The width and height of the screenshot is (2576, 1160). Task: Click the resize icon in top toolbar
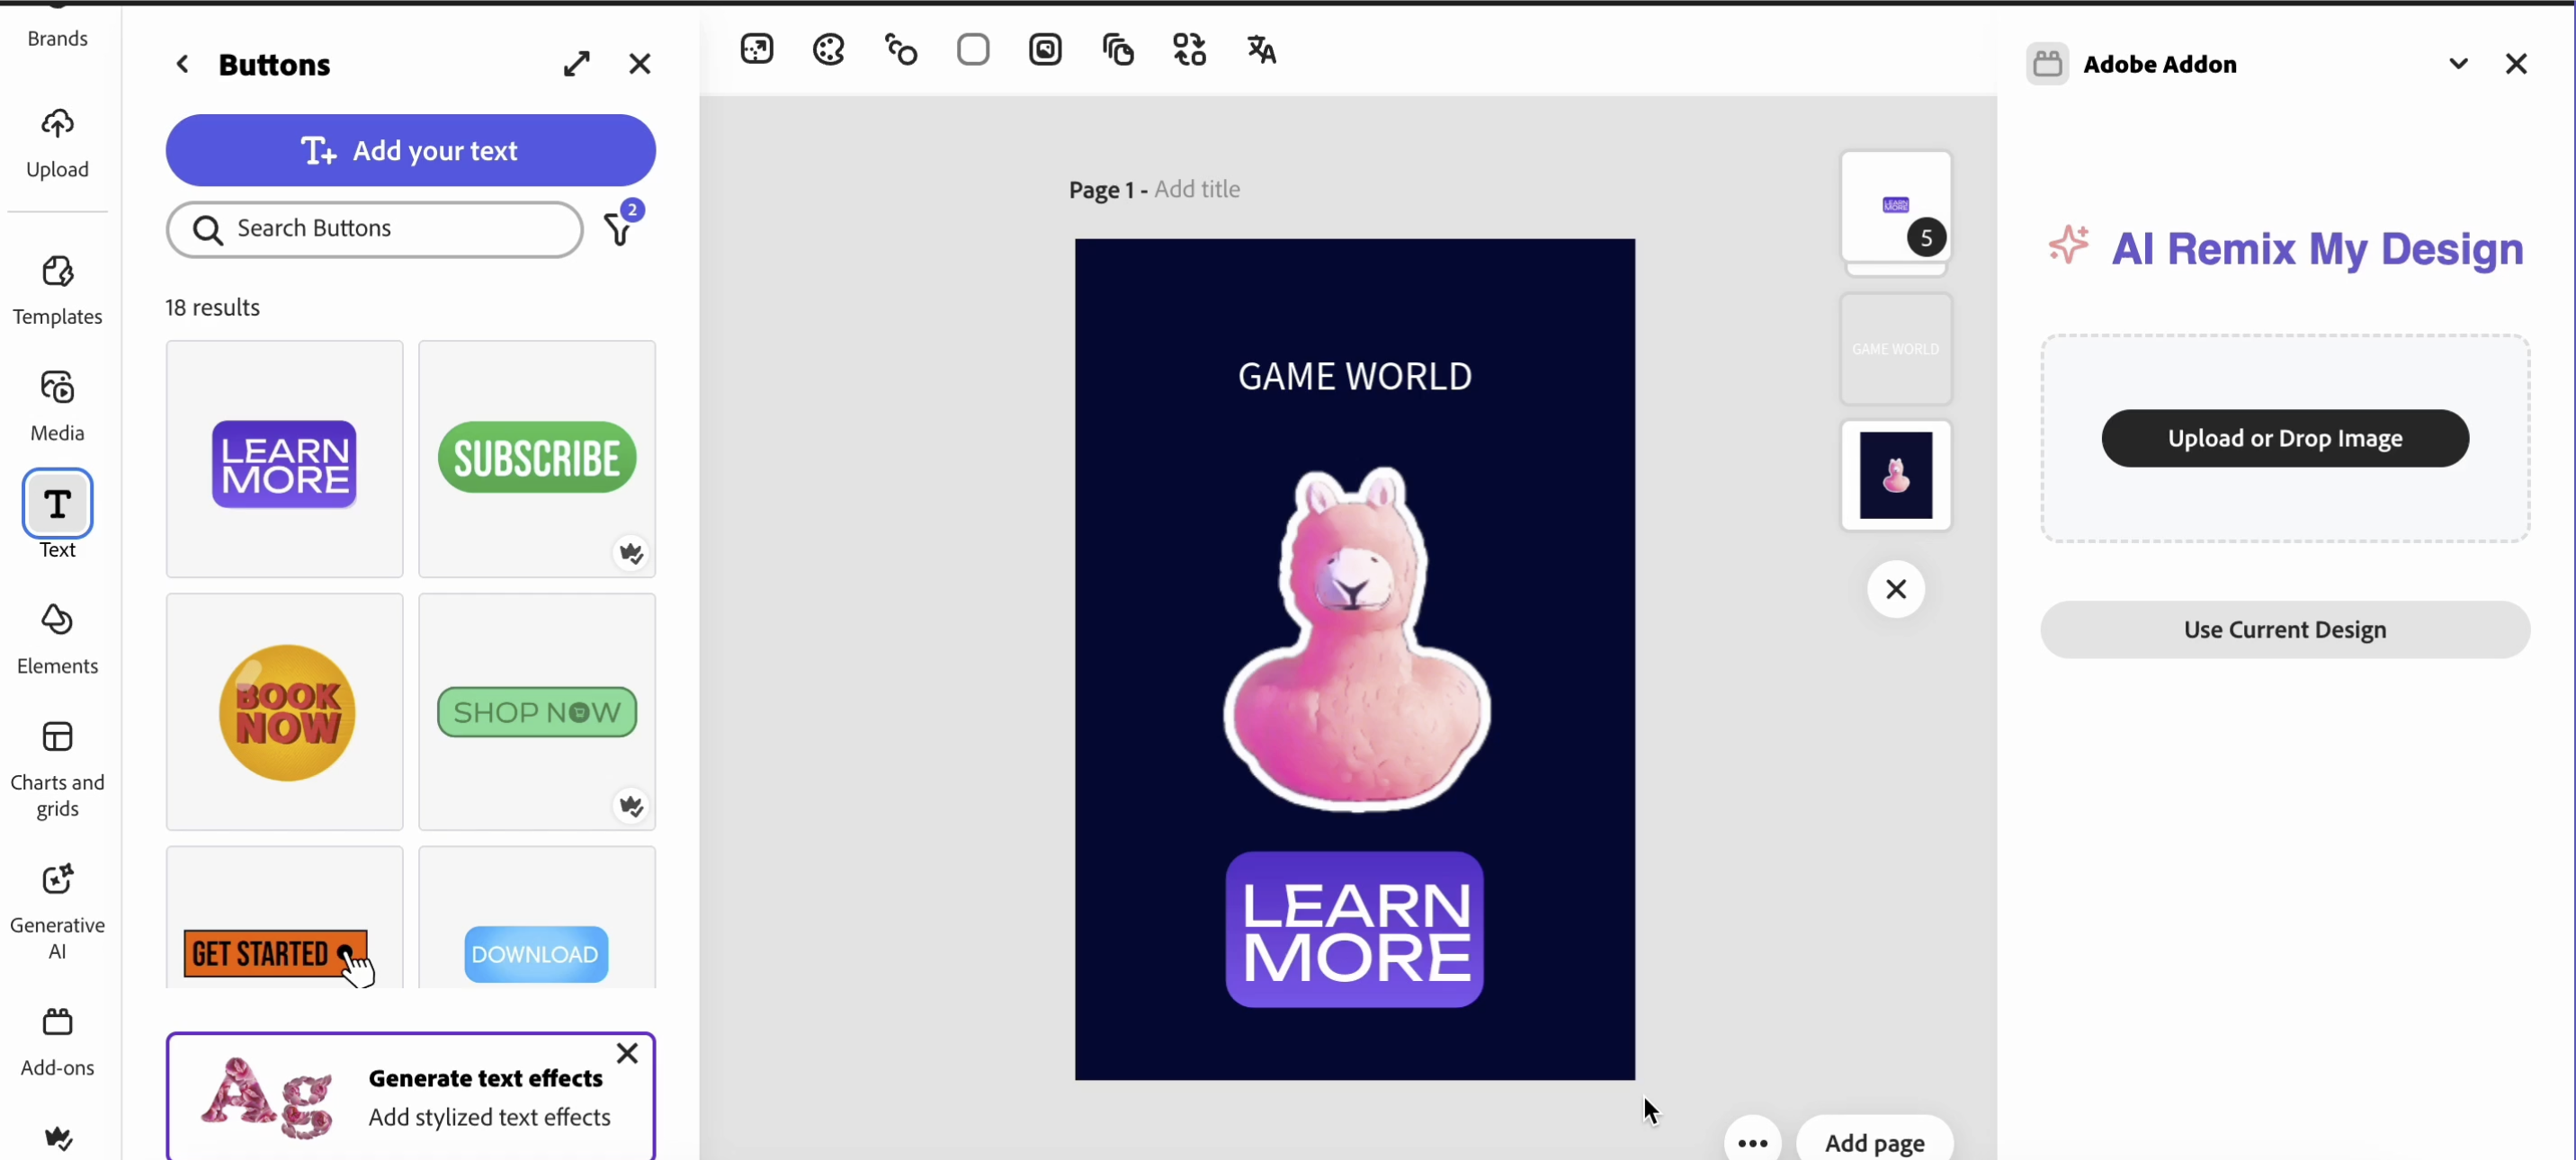(757, 49)
